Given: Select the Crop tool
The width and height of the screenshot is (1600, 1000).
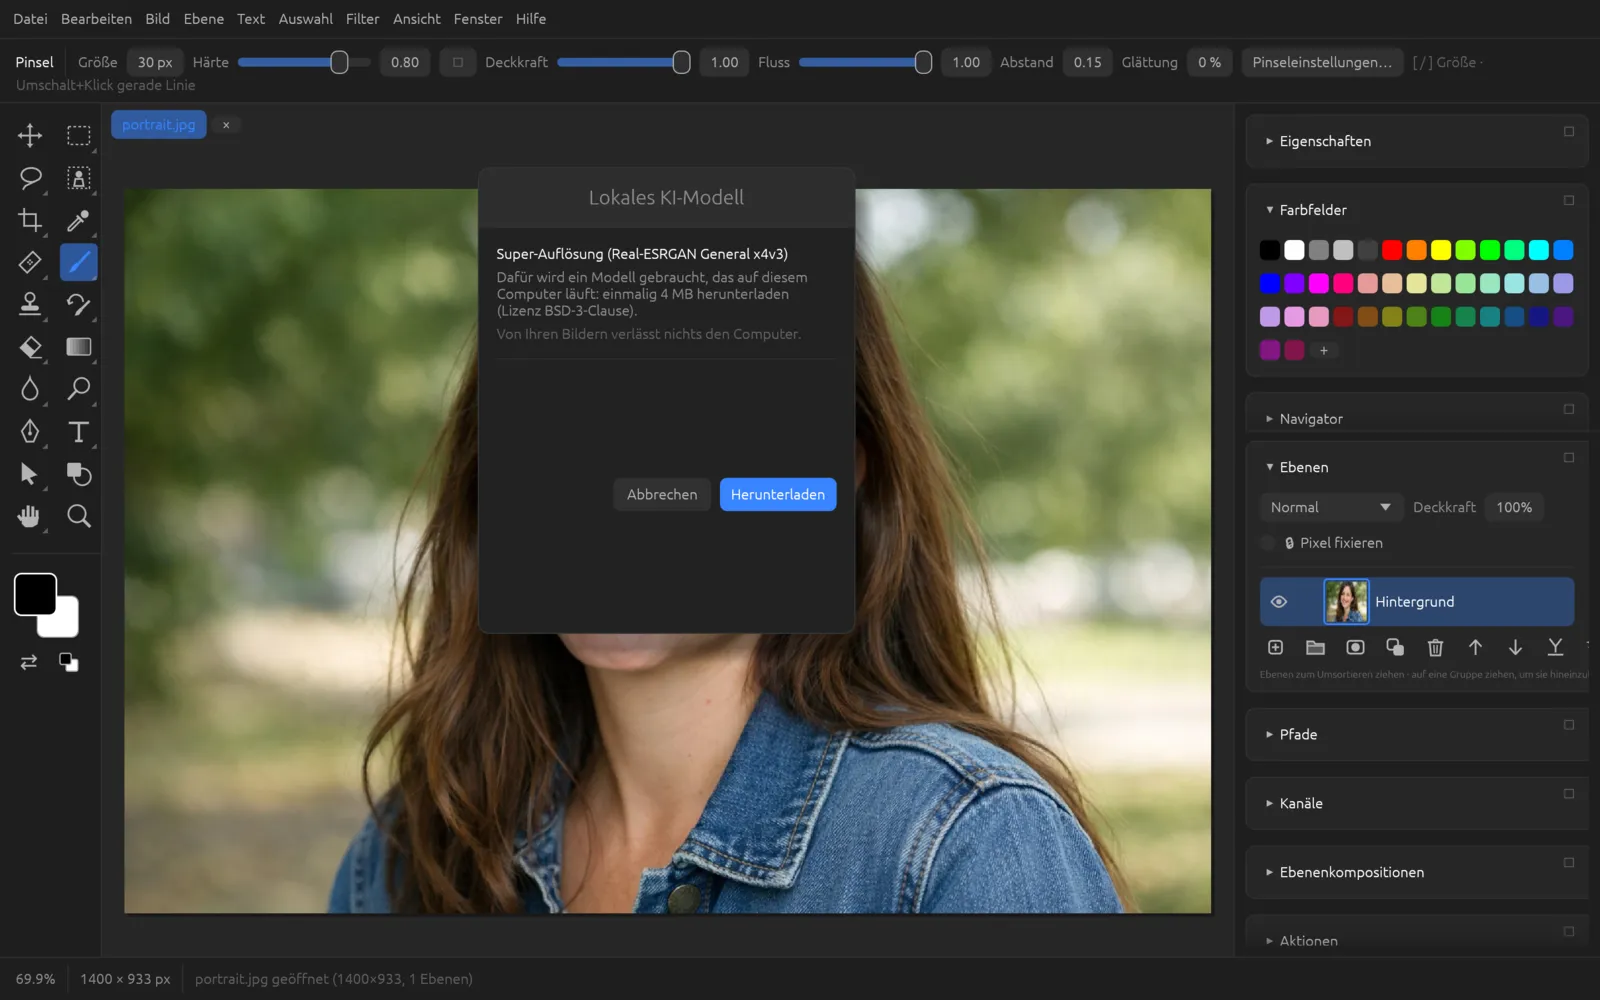Looking at the screenshot, I should tap(30, 220).
